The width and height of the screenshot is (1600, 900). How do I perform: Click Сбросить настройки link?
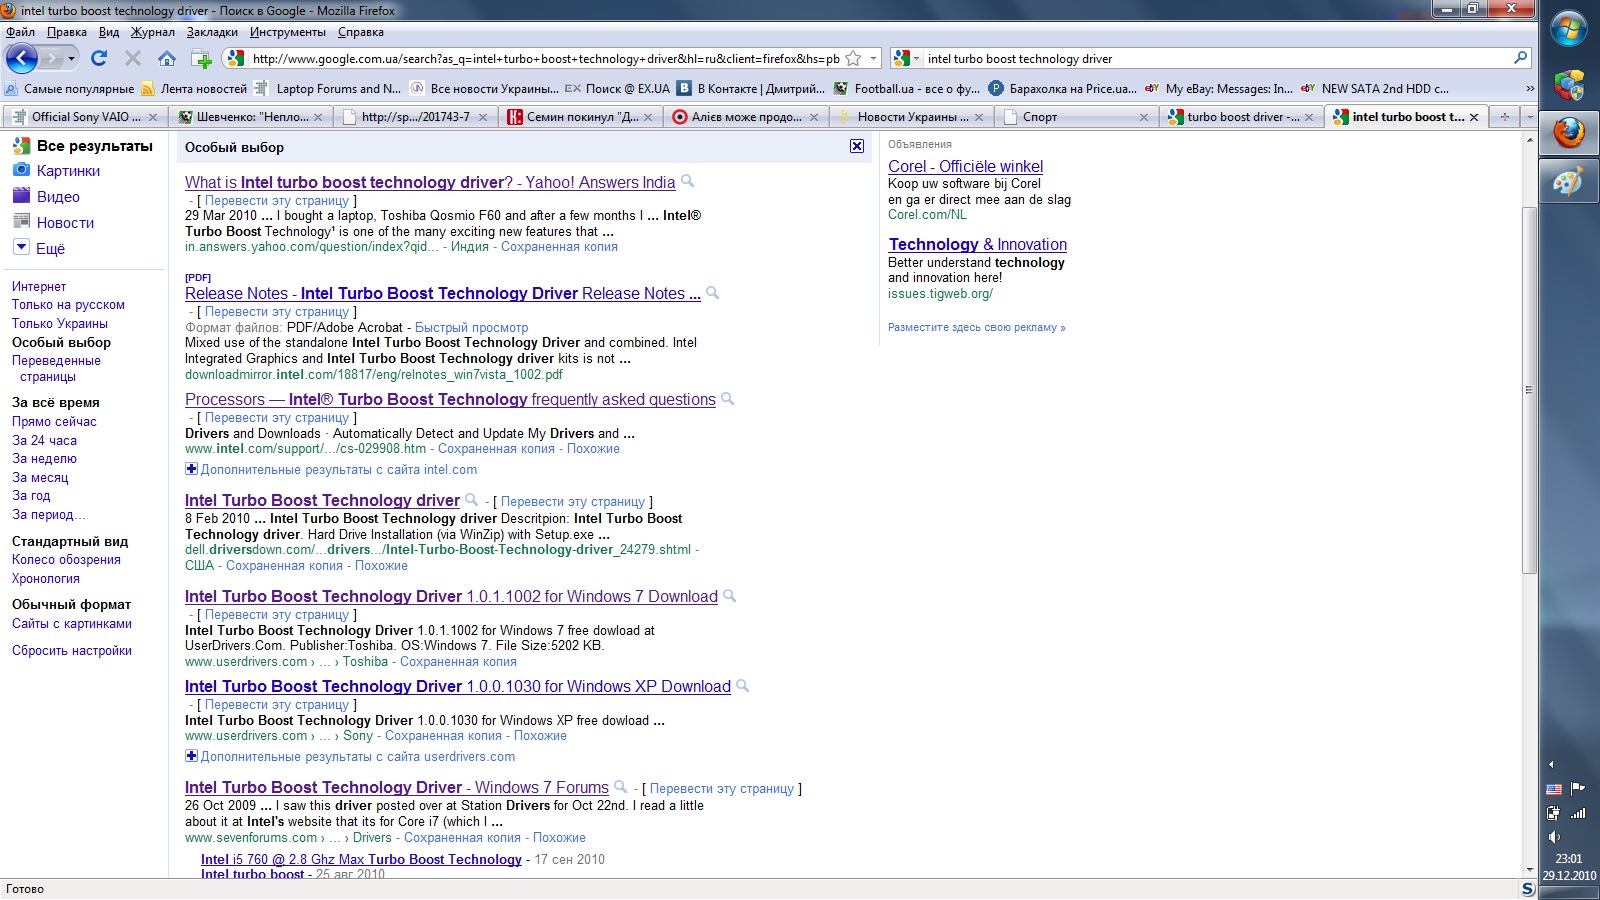click(x=72, y=650)
